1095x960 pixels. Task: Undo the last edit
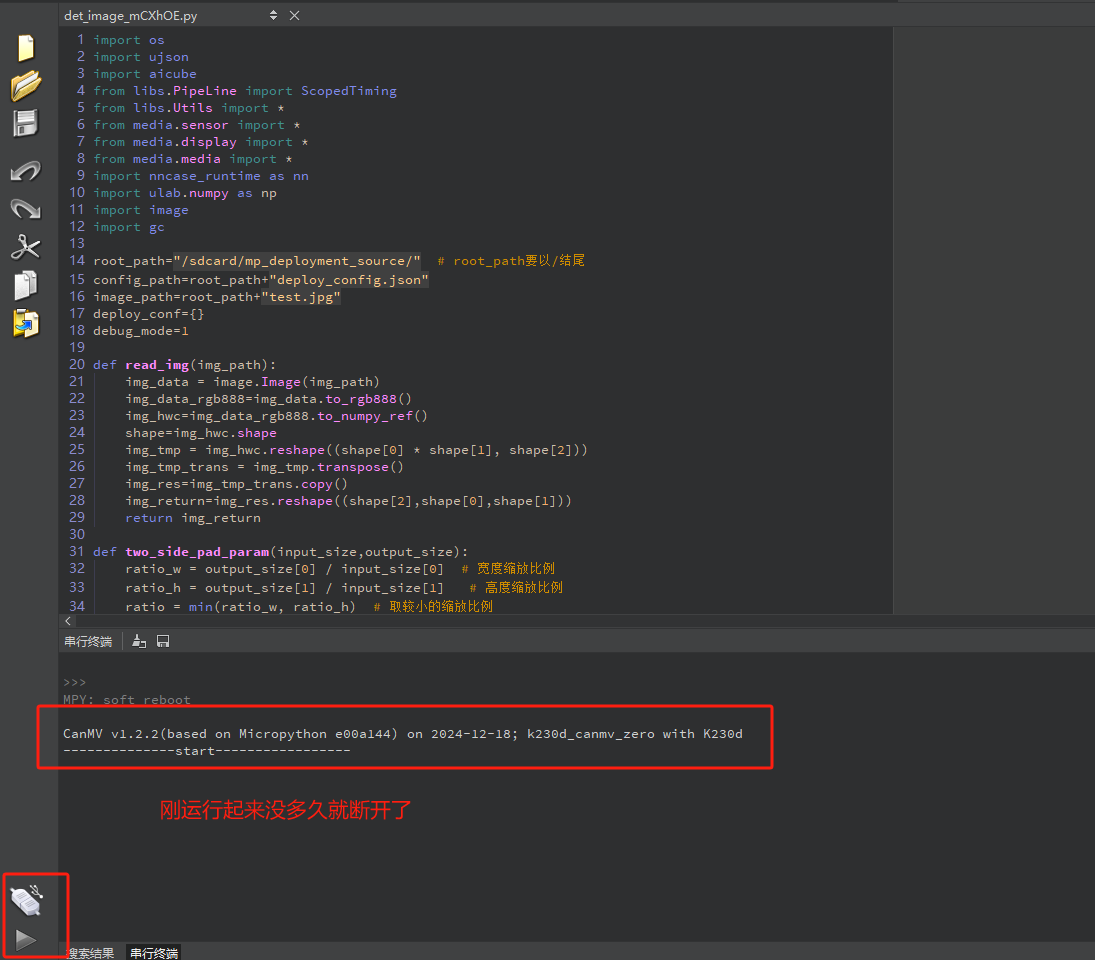point(25,171)
